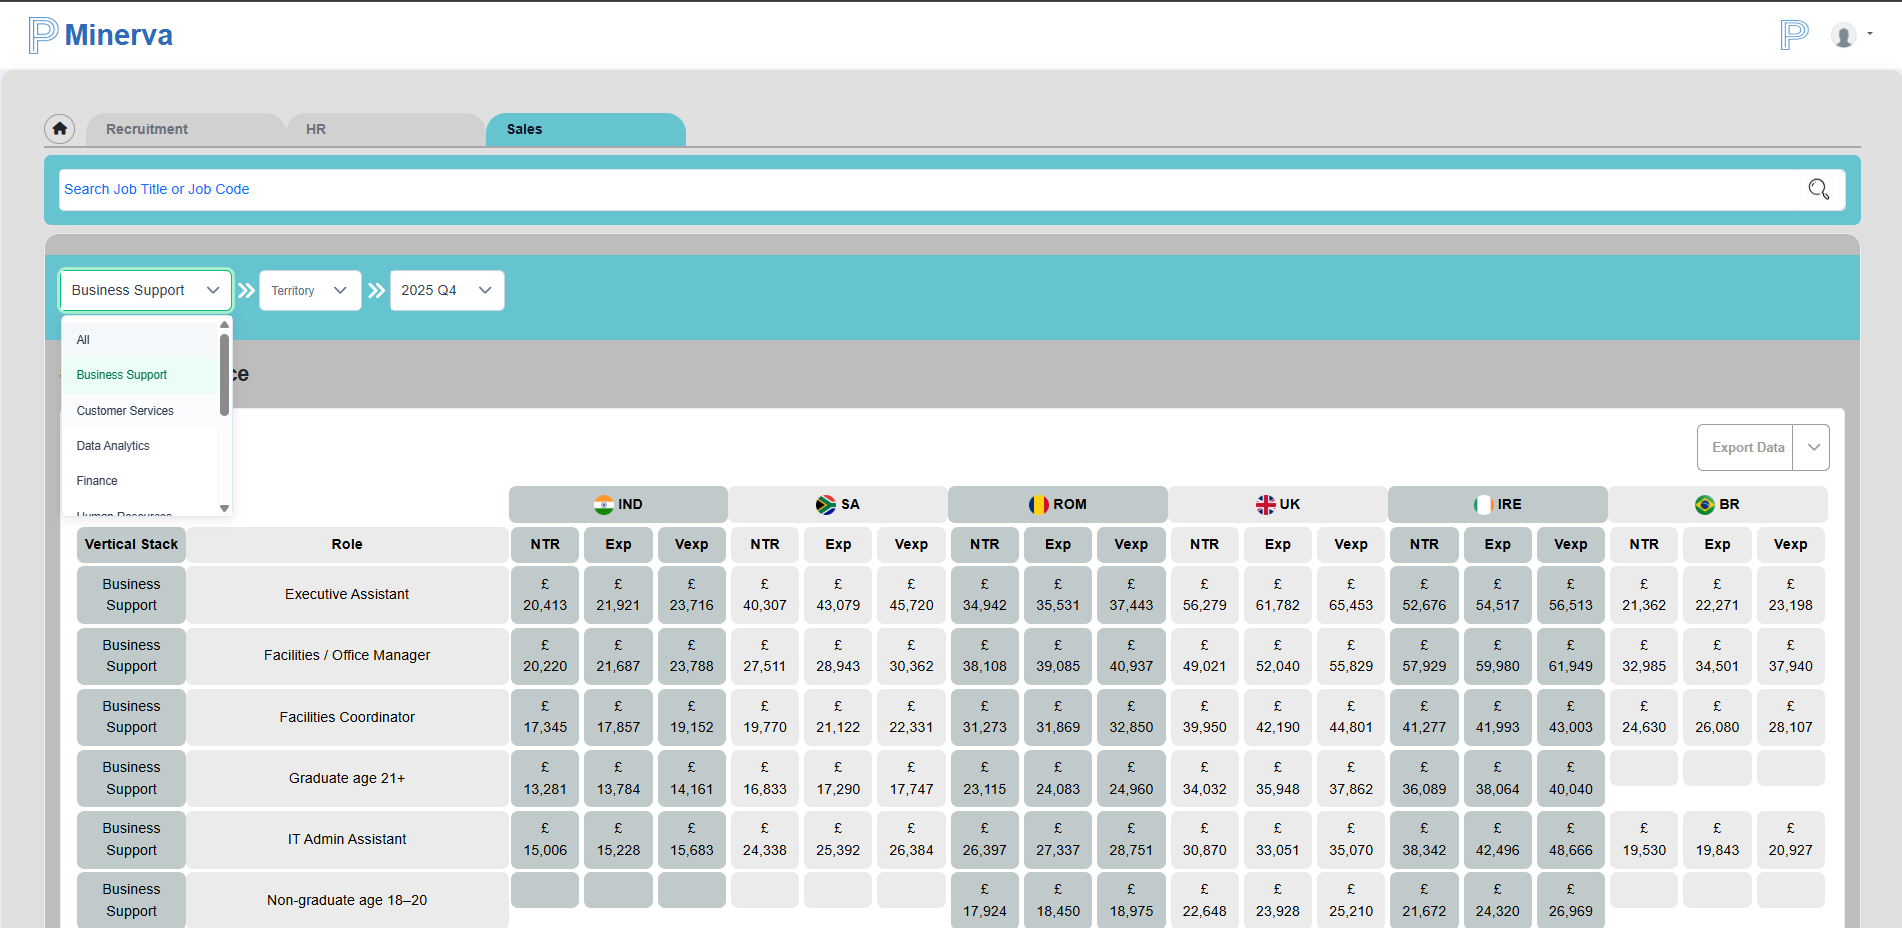Click the £61,949 cell

click(x=1571, y=655)
